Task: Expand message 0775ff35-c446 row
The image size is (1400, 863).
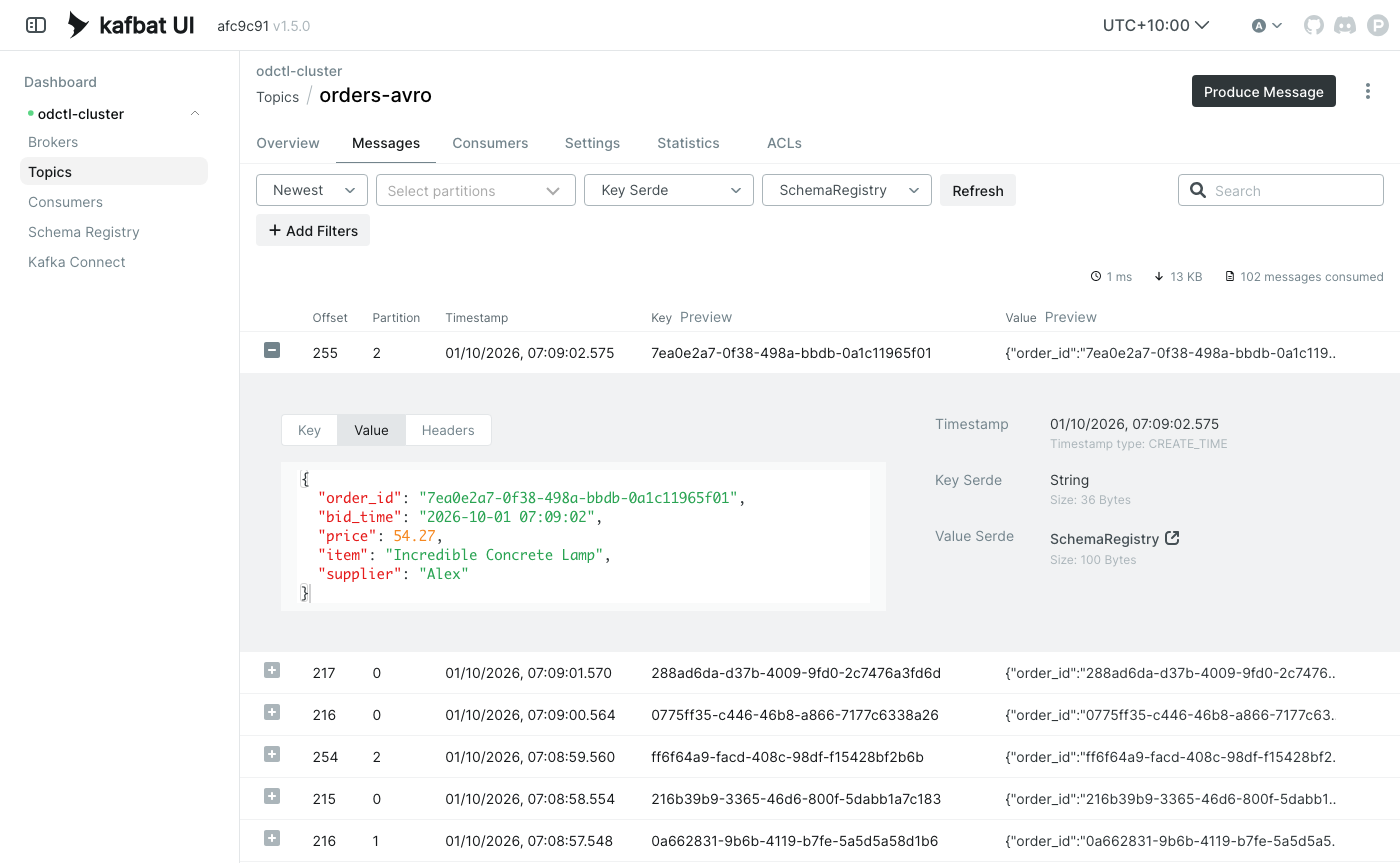Action: (272, 712)
